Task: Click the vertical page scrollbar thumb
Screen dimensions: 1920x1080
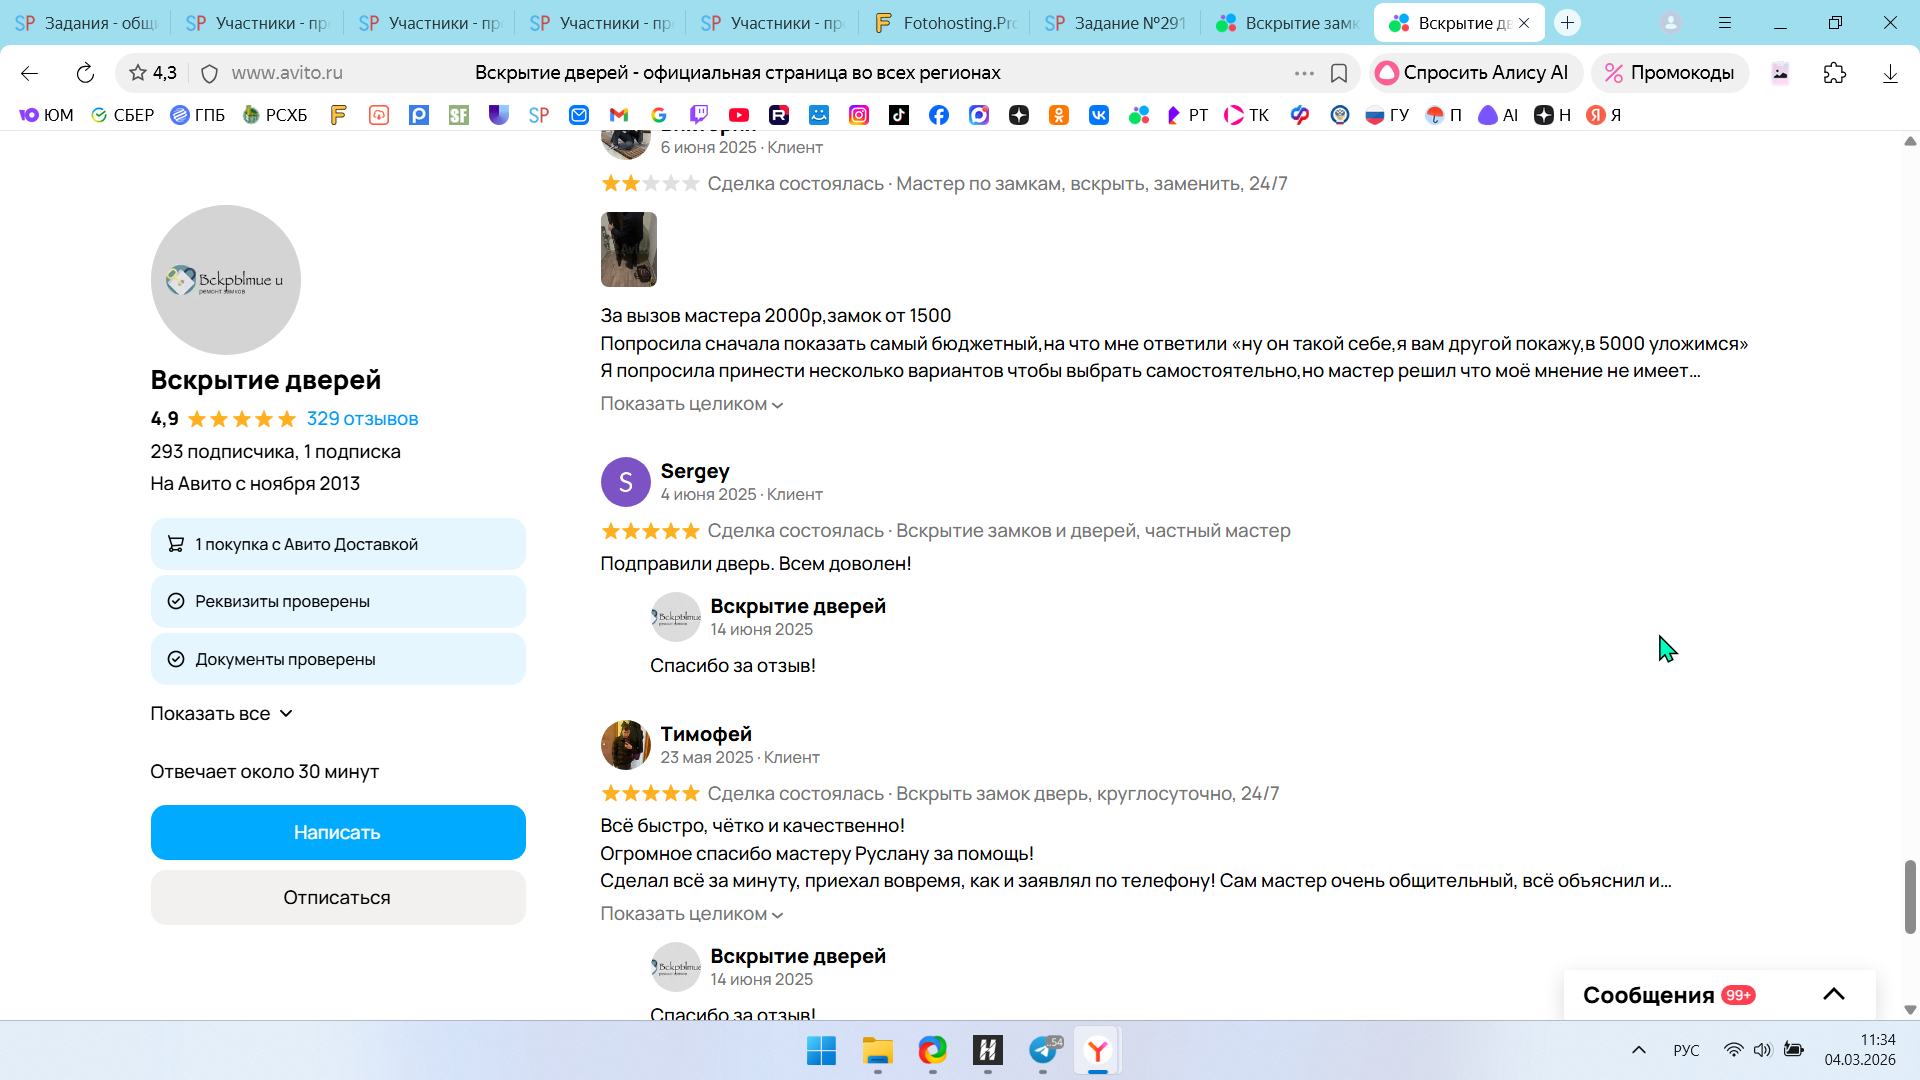Action: (1910, 896)
